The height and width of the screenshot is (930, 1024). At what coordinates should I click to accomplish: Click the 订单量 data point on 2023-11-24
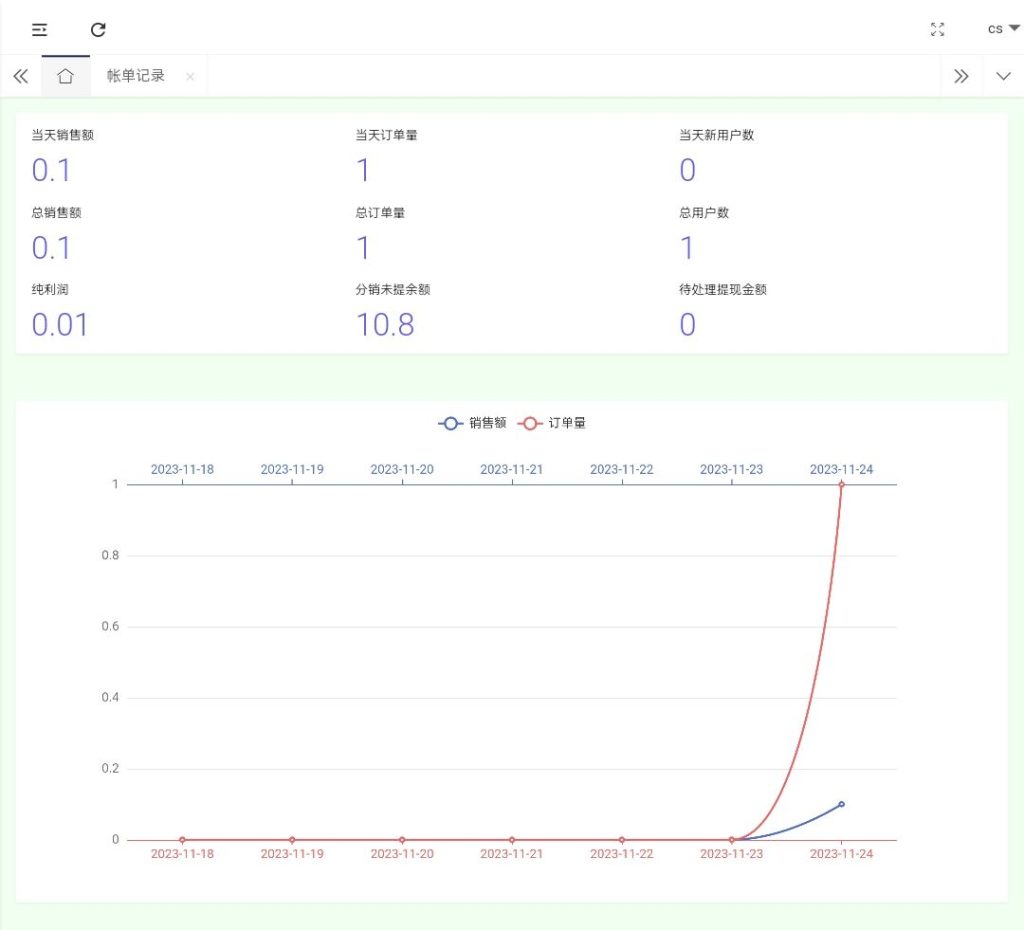pyautogui.click(x=841, y=485)
